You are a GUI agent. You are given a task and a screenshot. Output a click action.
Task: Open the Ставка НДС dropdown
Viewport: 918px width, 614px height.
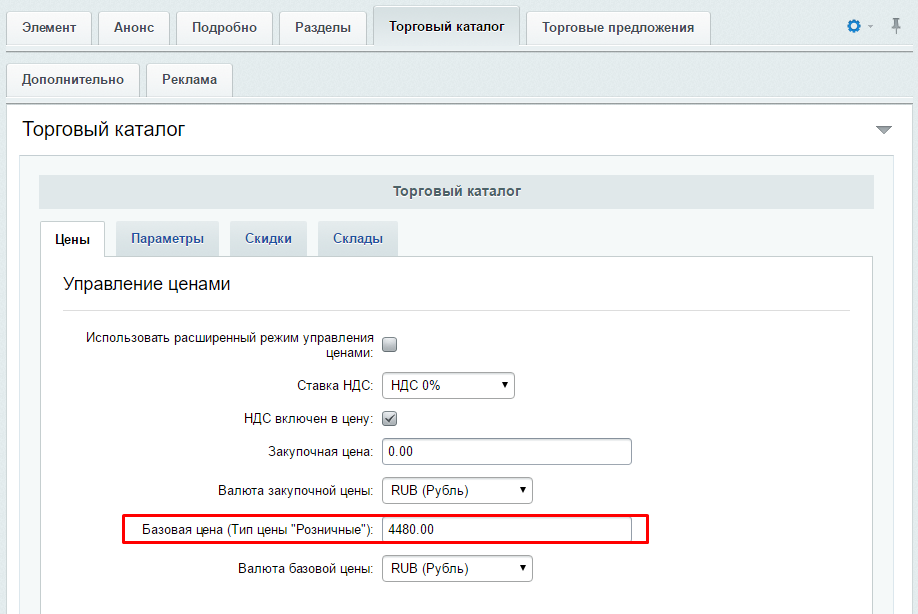[448, 386]
